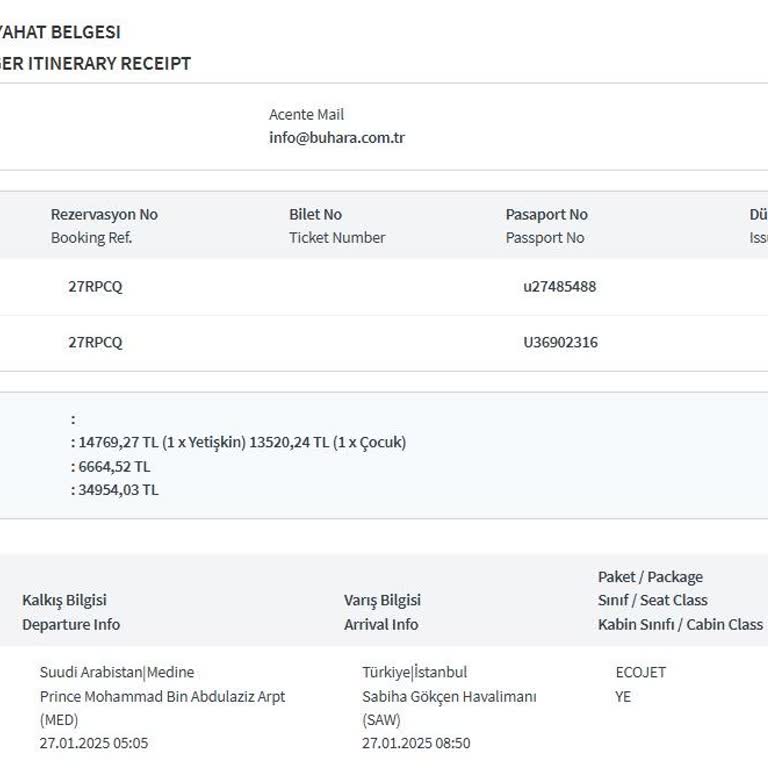Select the Bilet No column header
Screen dimensions: 768x768
tap(315, 214)
